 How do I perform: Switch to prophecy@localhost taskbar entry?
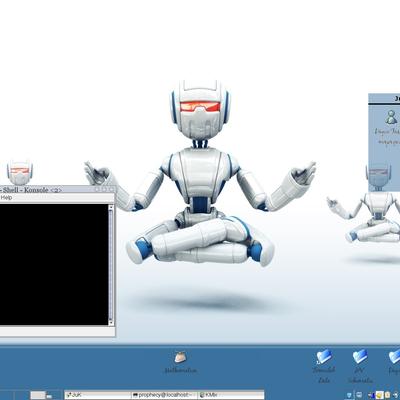click(x=165, y=395)
